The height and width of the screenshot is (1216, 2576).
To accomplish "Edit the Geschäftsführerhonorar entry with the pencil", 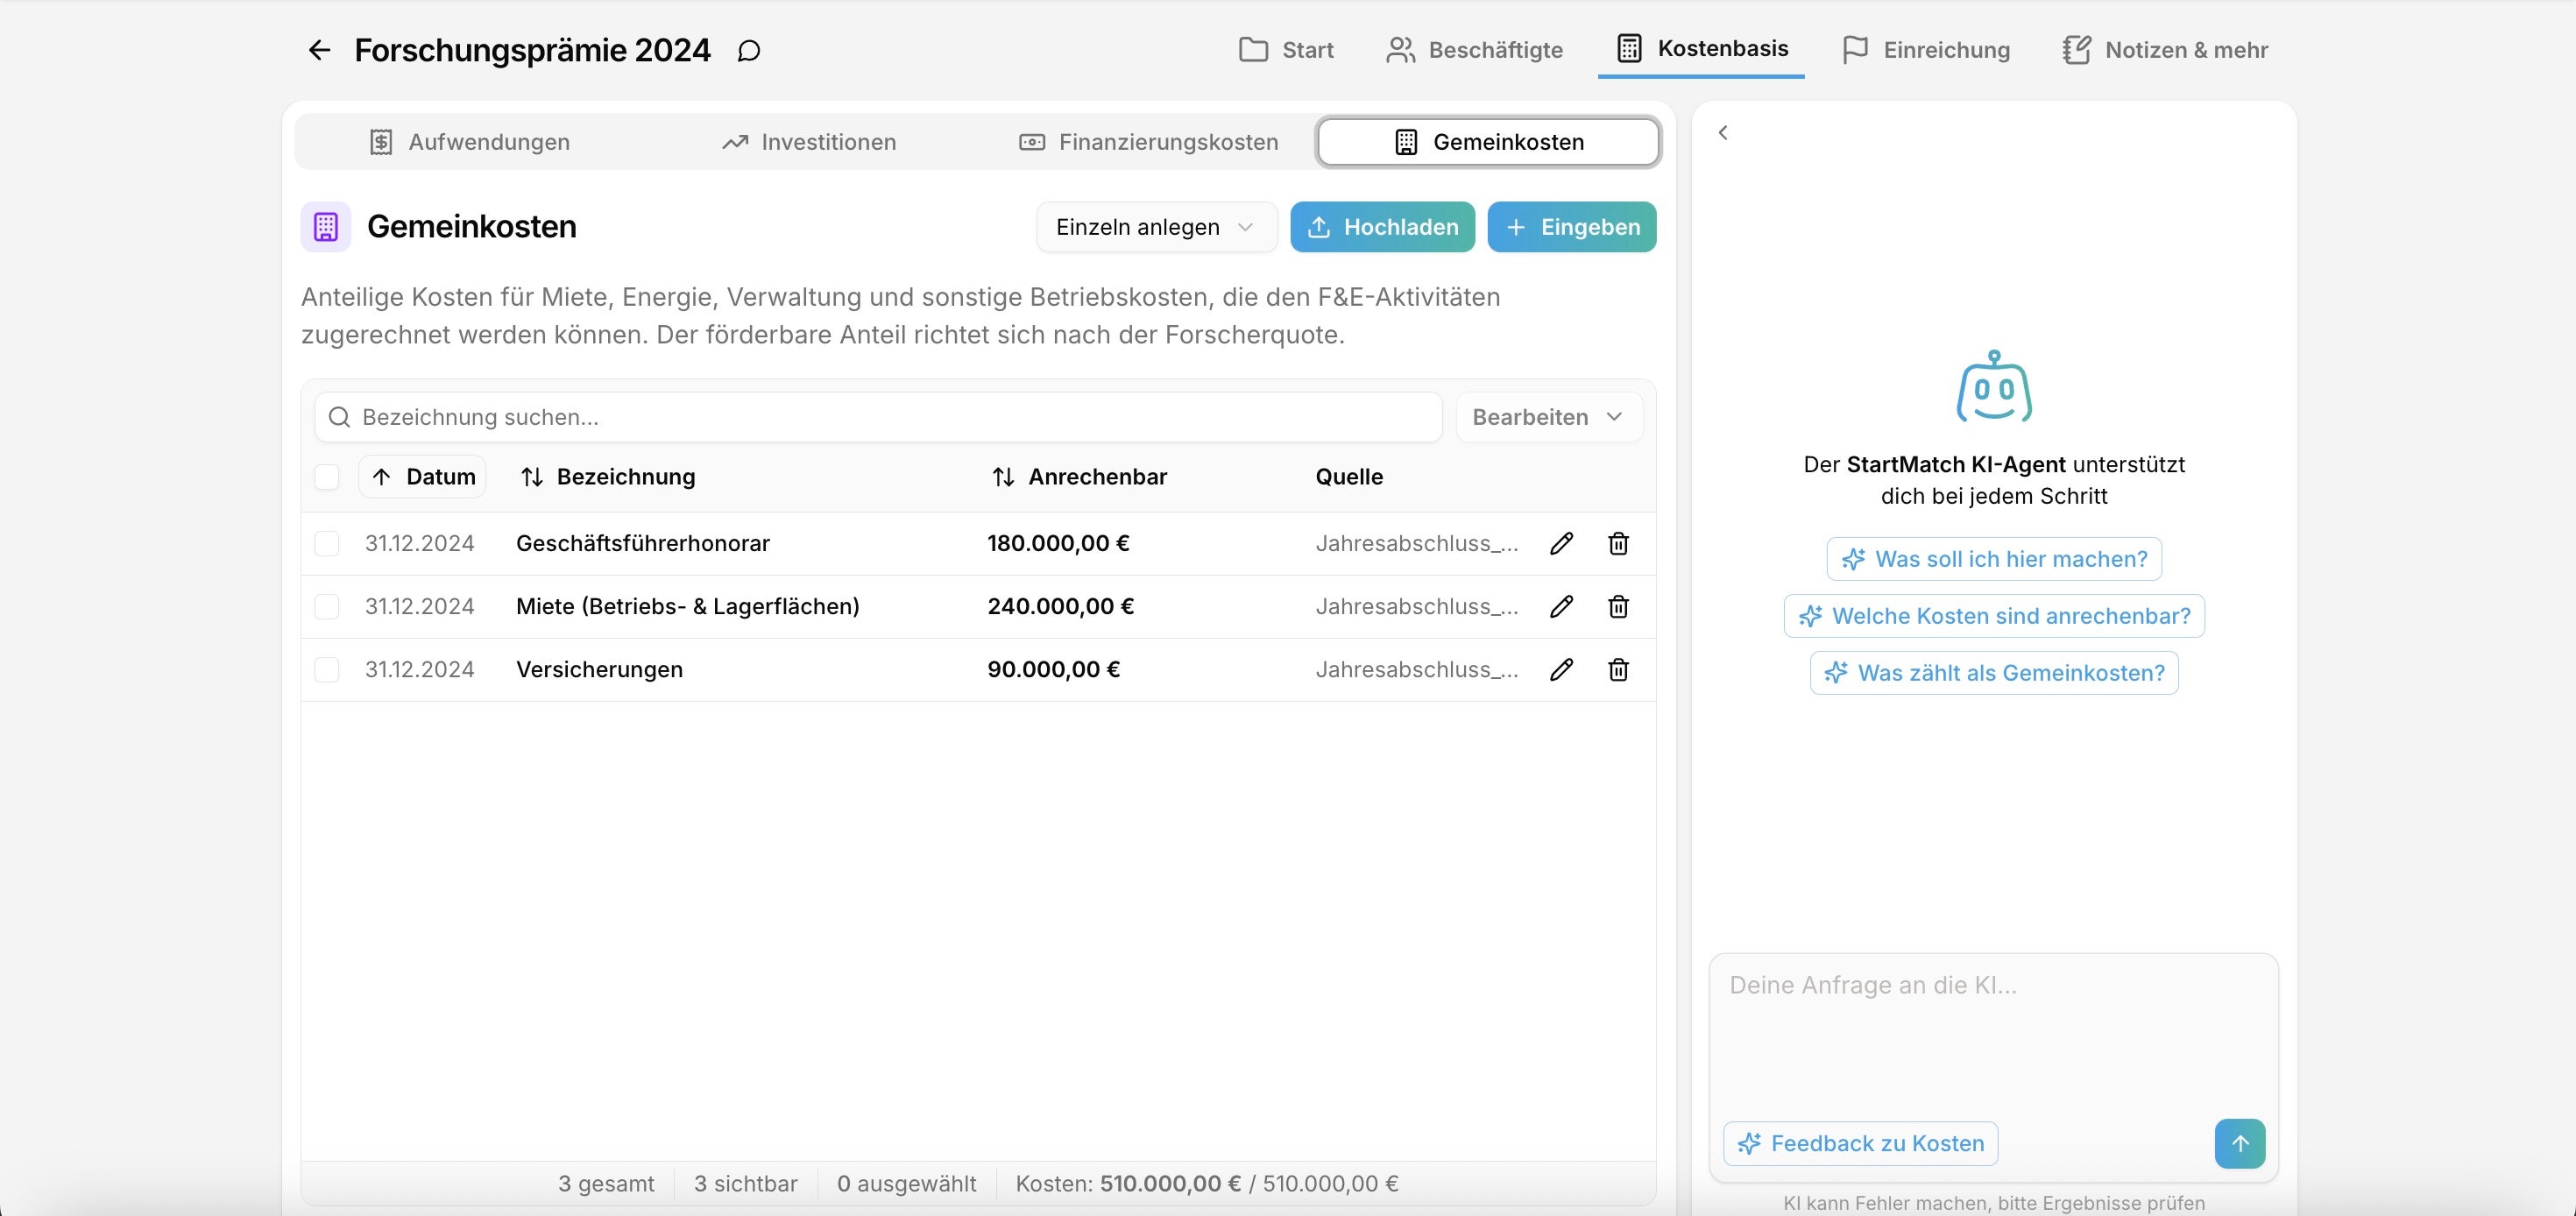I will click(1561, 543).
